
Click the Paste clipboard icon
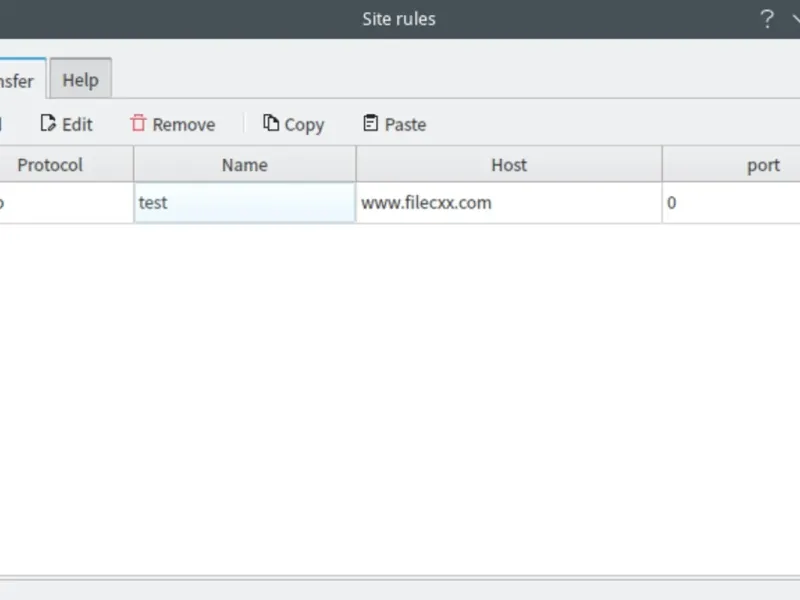[371, 124]
